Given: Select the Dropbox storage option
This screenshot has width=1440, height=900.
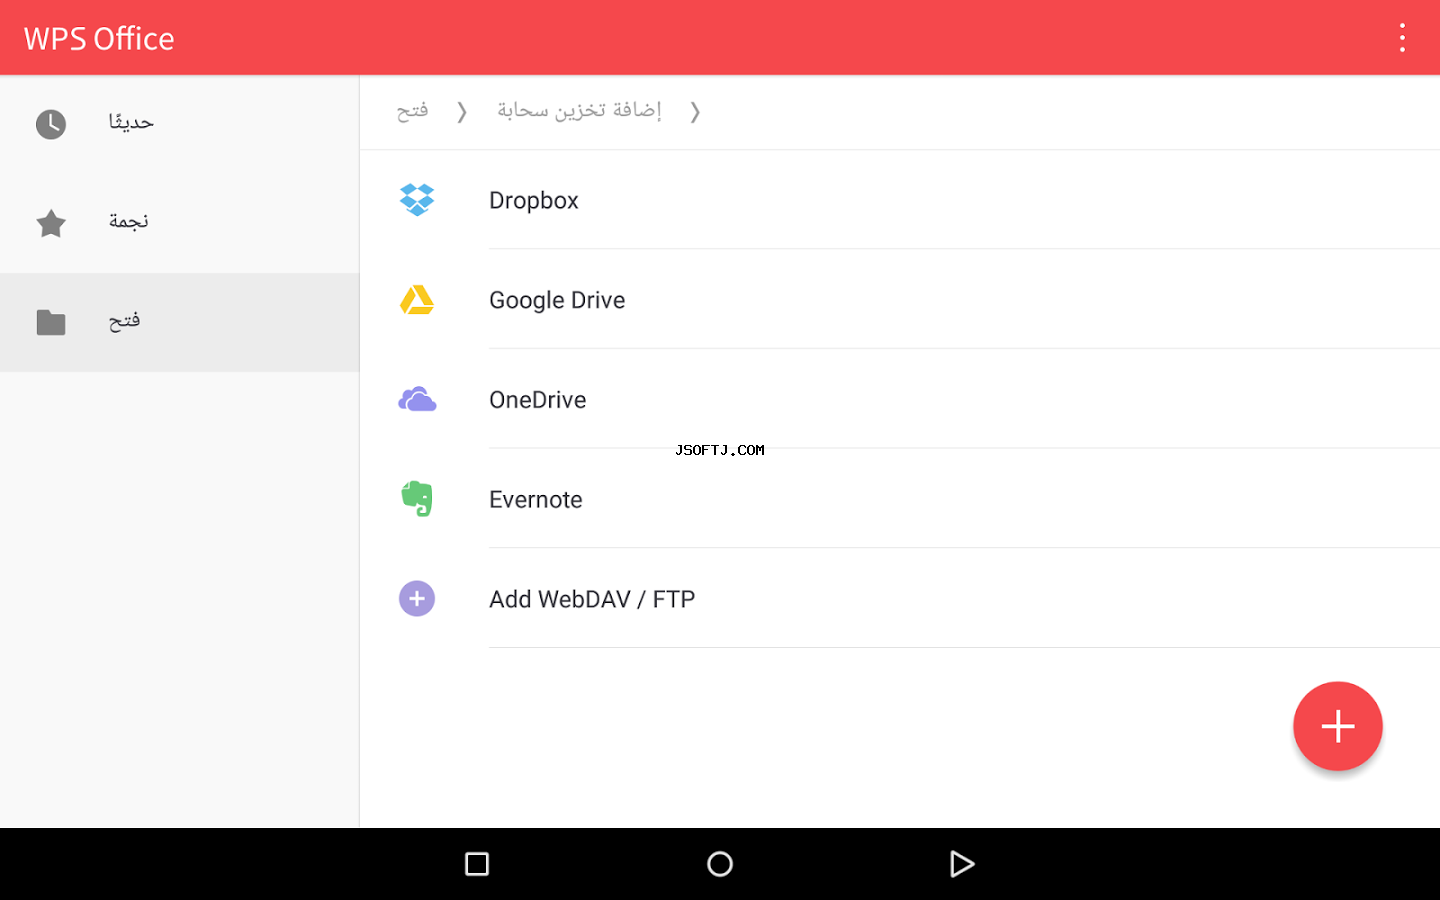Looking at the screenshot, I should point(900,200).
